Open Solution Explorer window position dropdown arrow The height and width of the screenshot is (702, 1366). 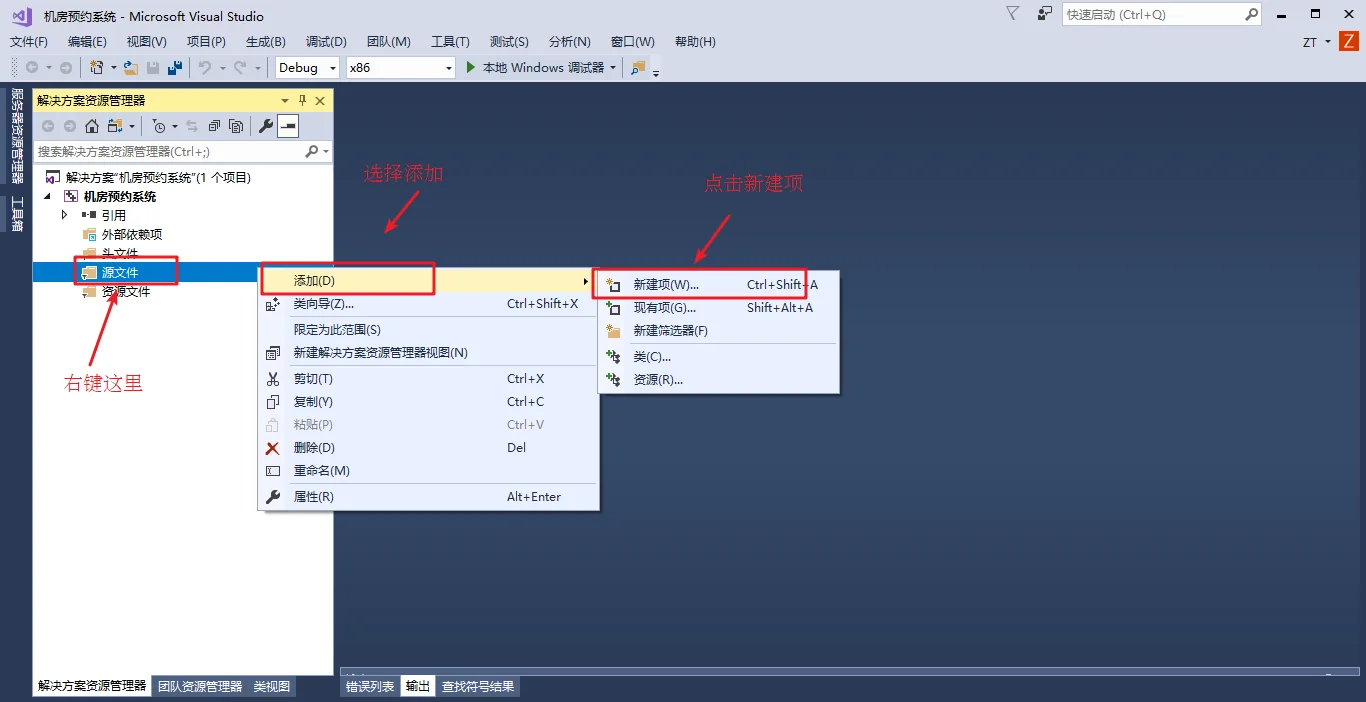point(285,101)
